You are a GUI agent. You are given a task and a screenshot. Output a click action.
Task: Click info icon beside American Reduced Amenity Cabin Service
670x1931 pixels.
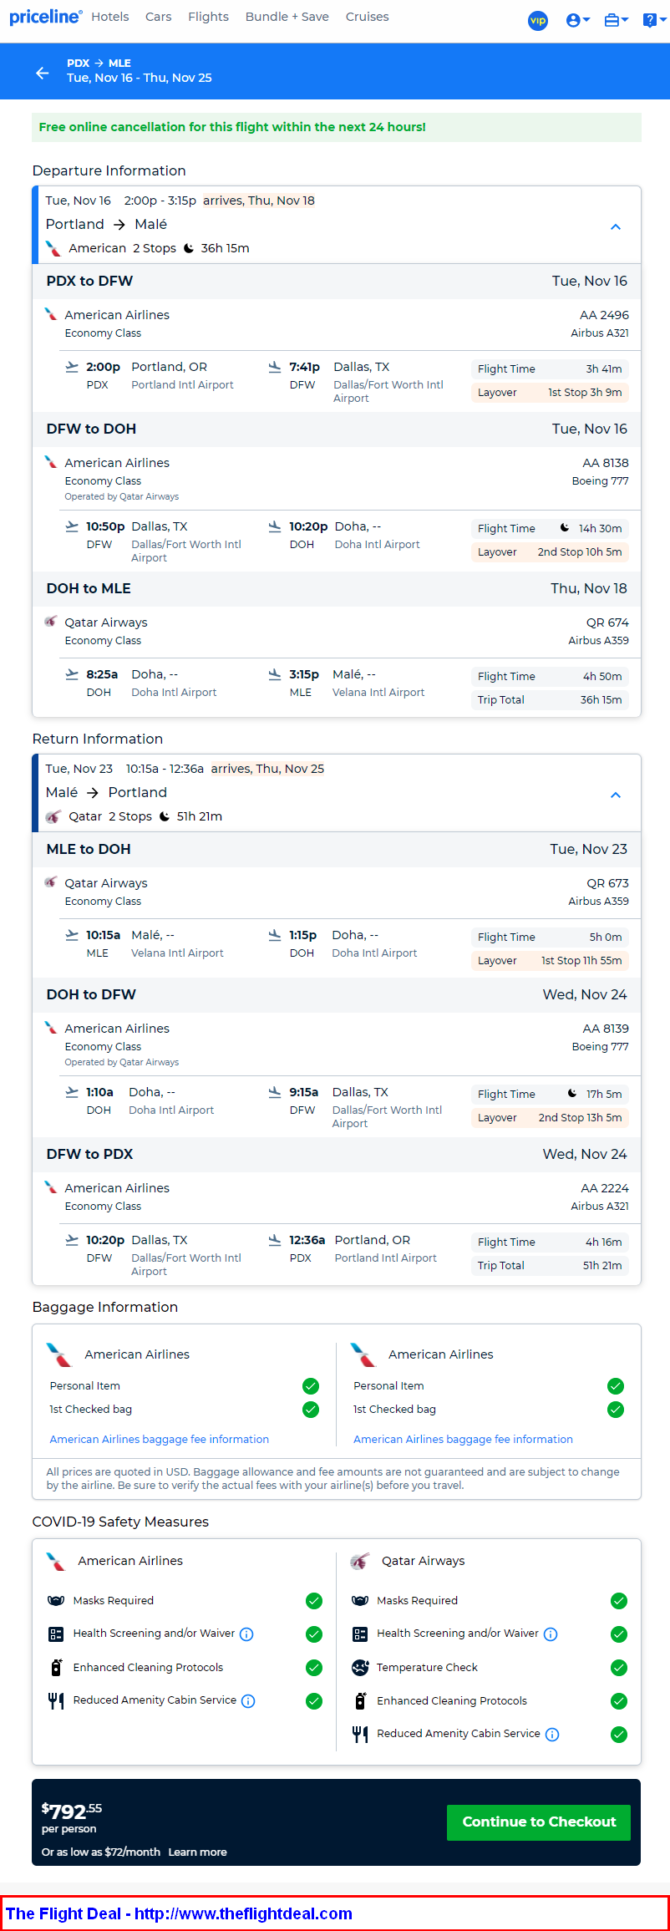249,1701
